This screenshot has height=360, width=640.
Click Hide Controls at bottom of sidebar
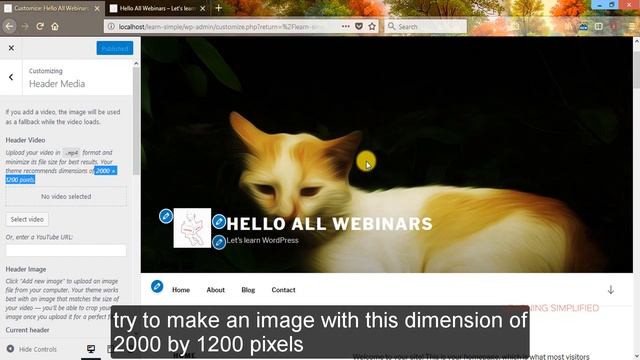tap(32, 349)
